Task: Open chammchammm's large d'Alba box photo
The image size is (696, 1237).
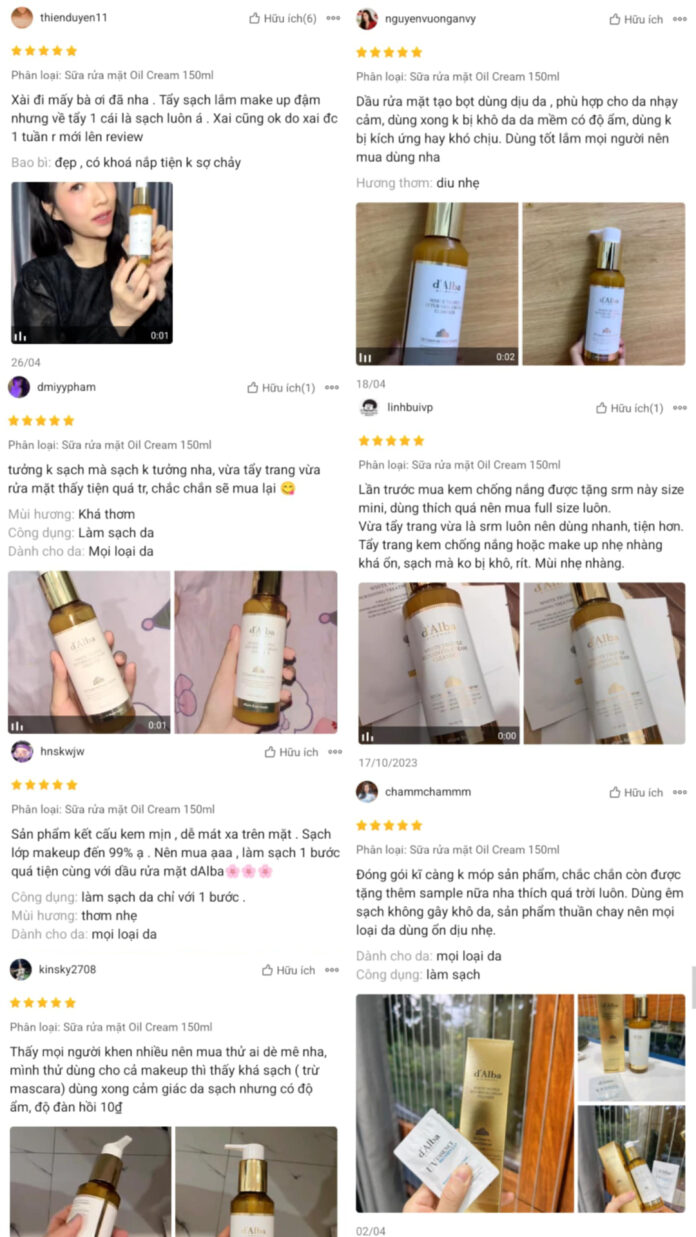Action: 465,1103
